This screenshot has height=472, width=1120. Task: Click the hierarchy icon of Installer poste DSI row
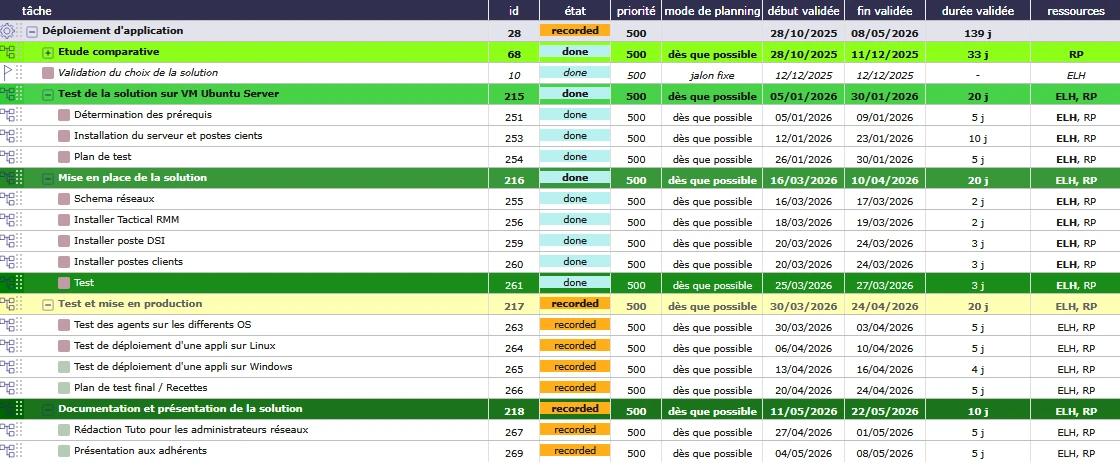click(x=8, y=241)
